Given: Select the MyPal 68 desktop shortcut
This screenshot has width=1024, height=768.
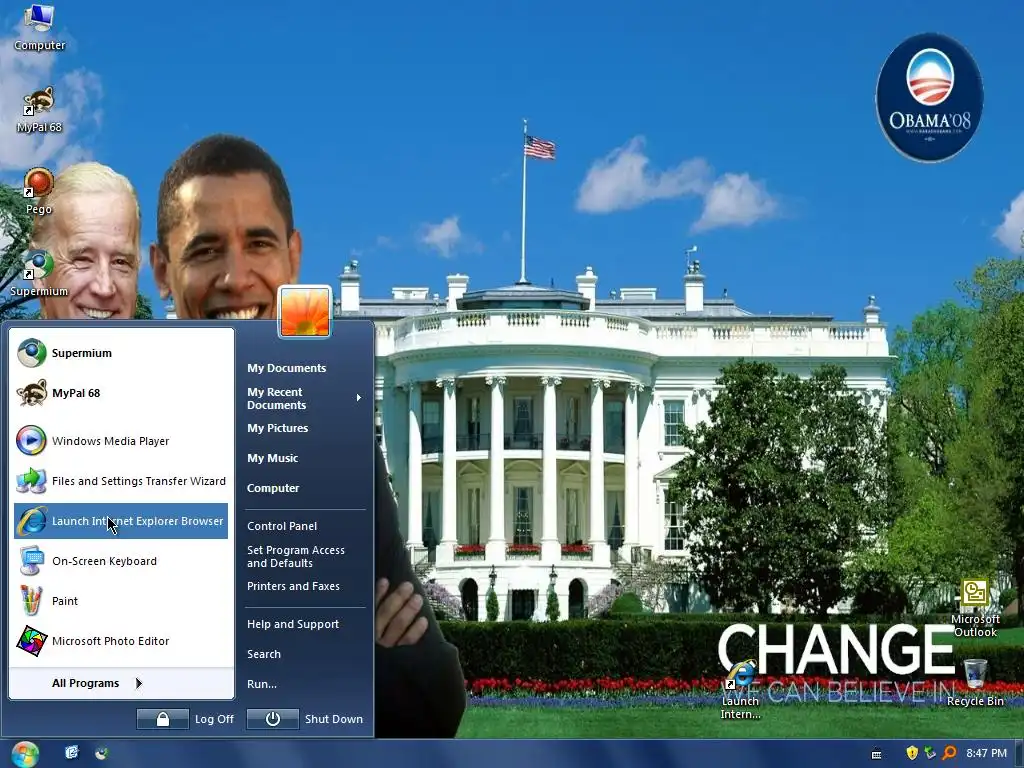Looking at the screenshot, I should coord(39,110).
